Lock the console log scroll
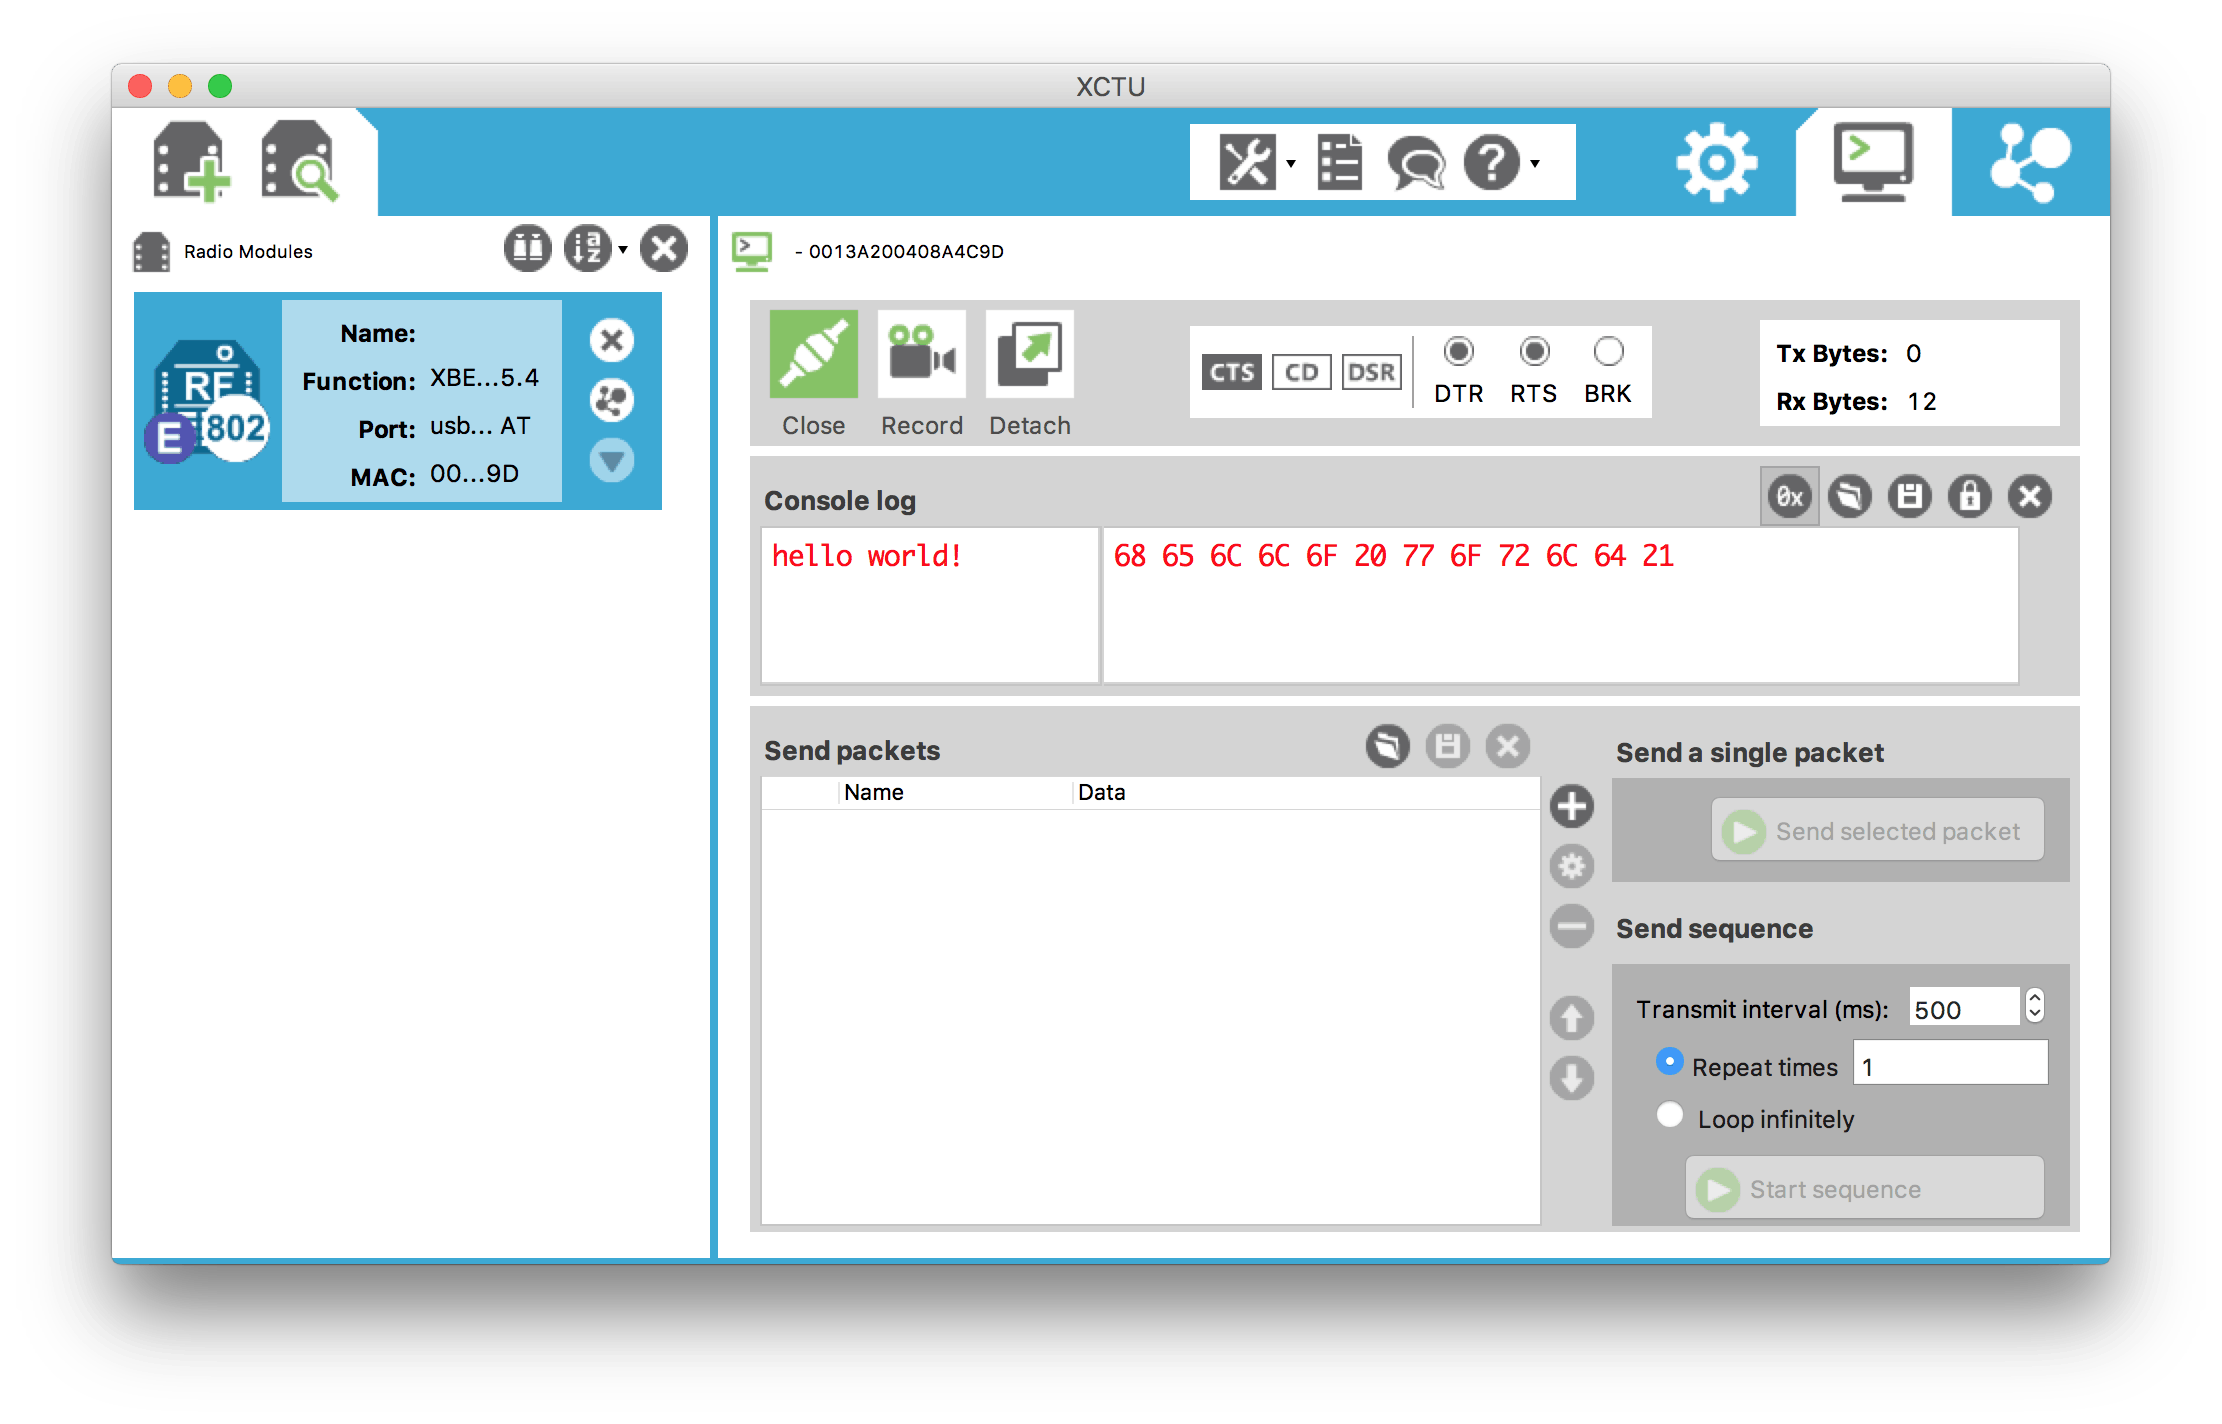The width and height of the screenshot is (2222, 1424). [1970, 496]
